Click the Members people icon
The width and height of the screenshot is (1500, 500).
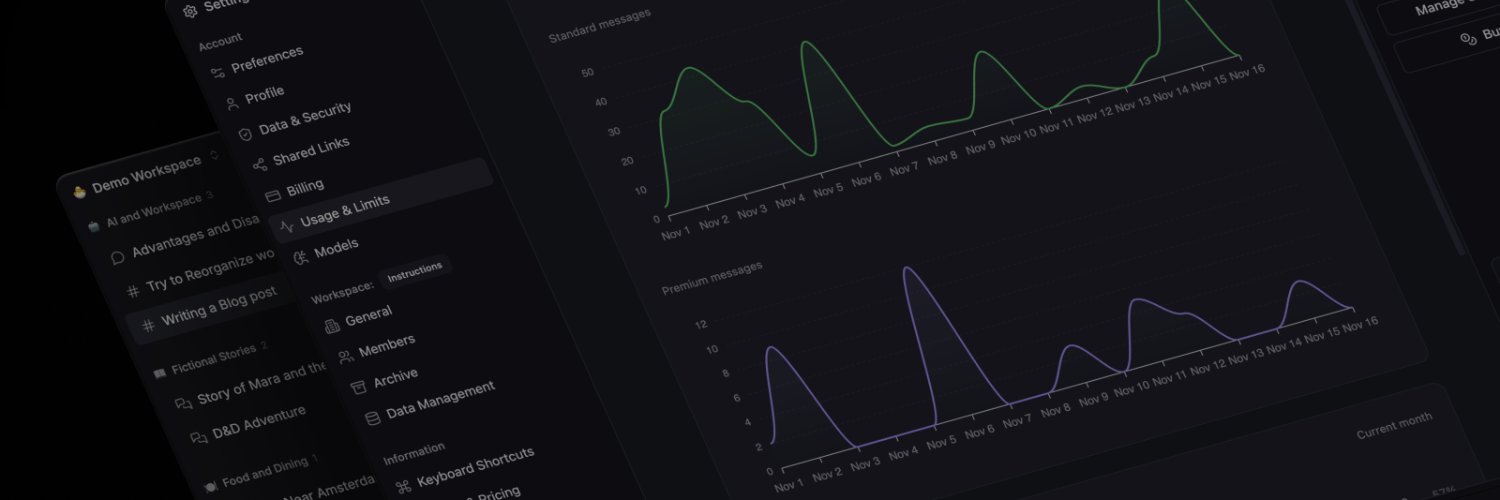tap(346, 356)
